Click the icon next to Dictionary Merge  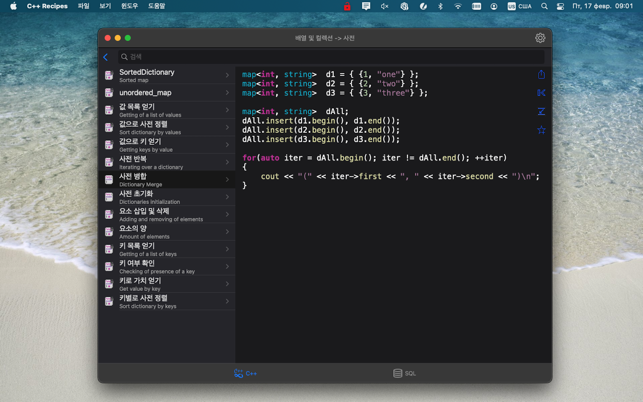[109, 179]
